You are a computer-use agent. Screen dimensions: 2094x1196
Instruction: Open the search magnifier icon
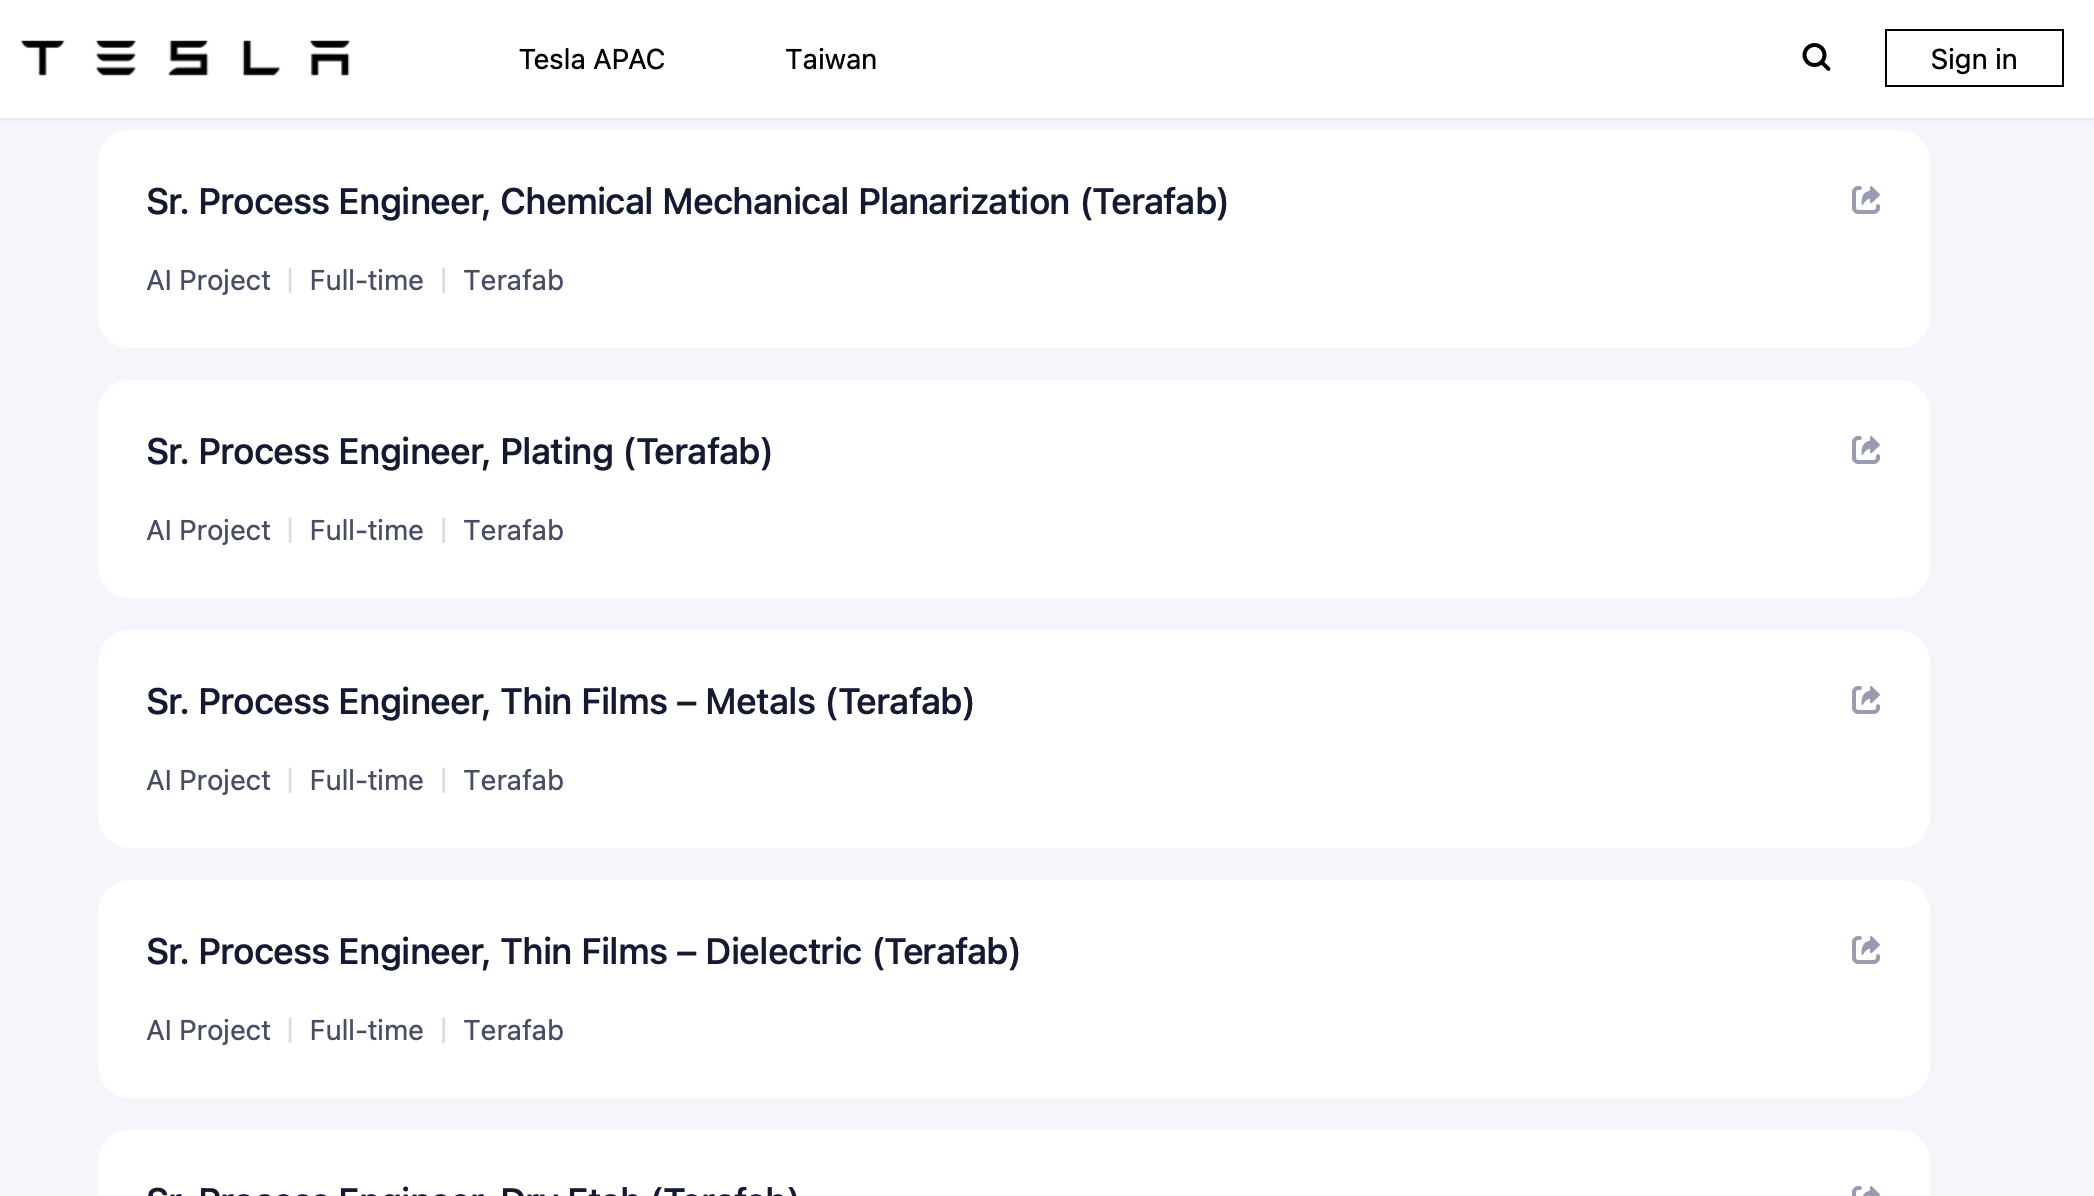coord(1816,58)
